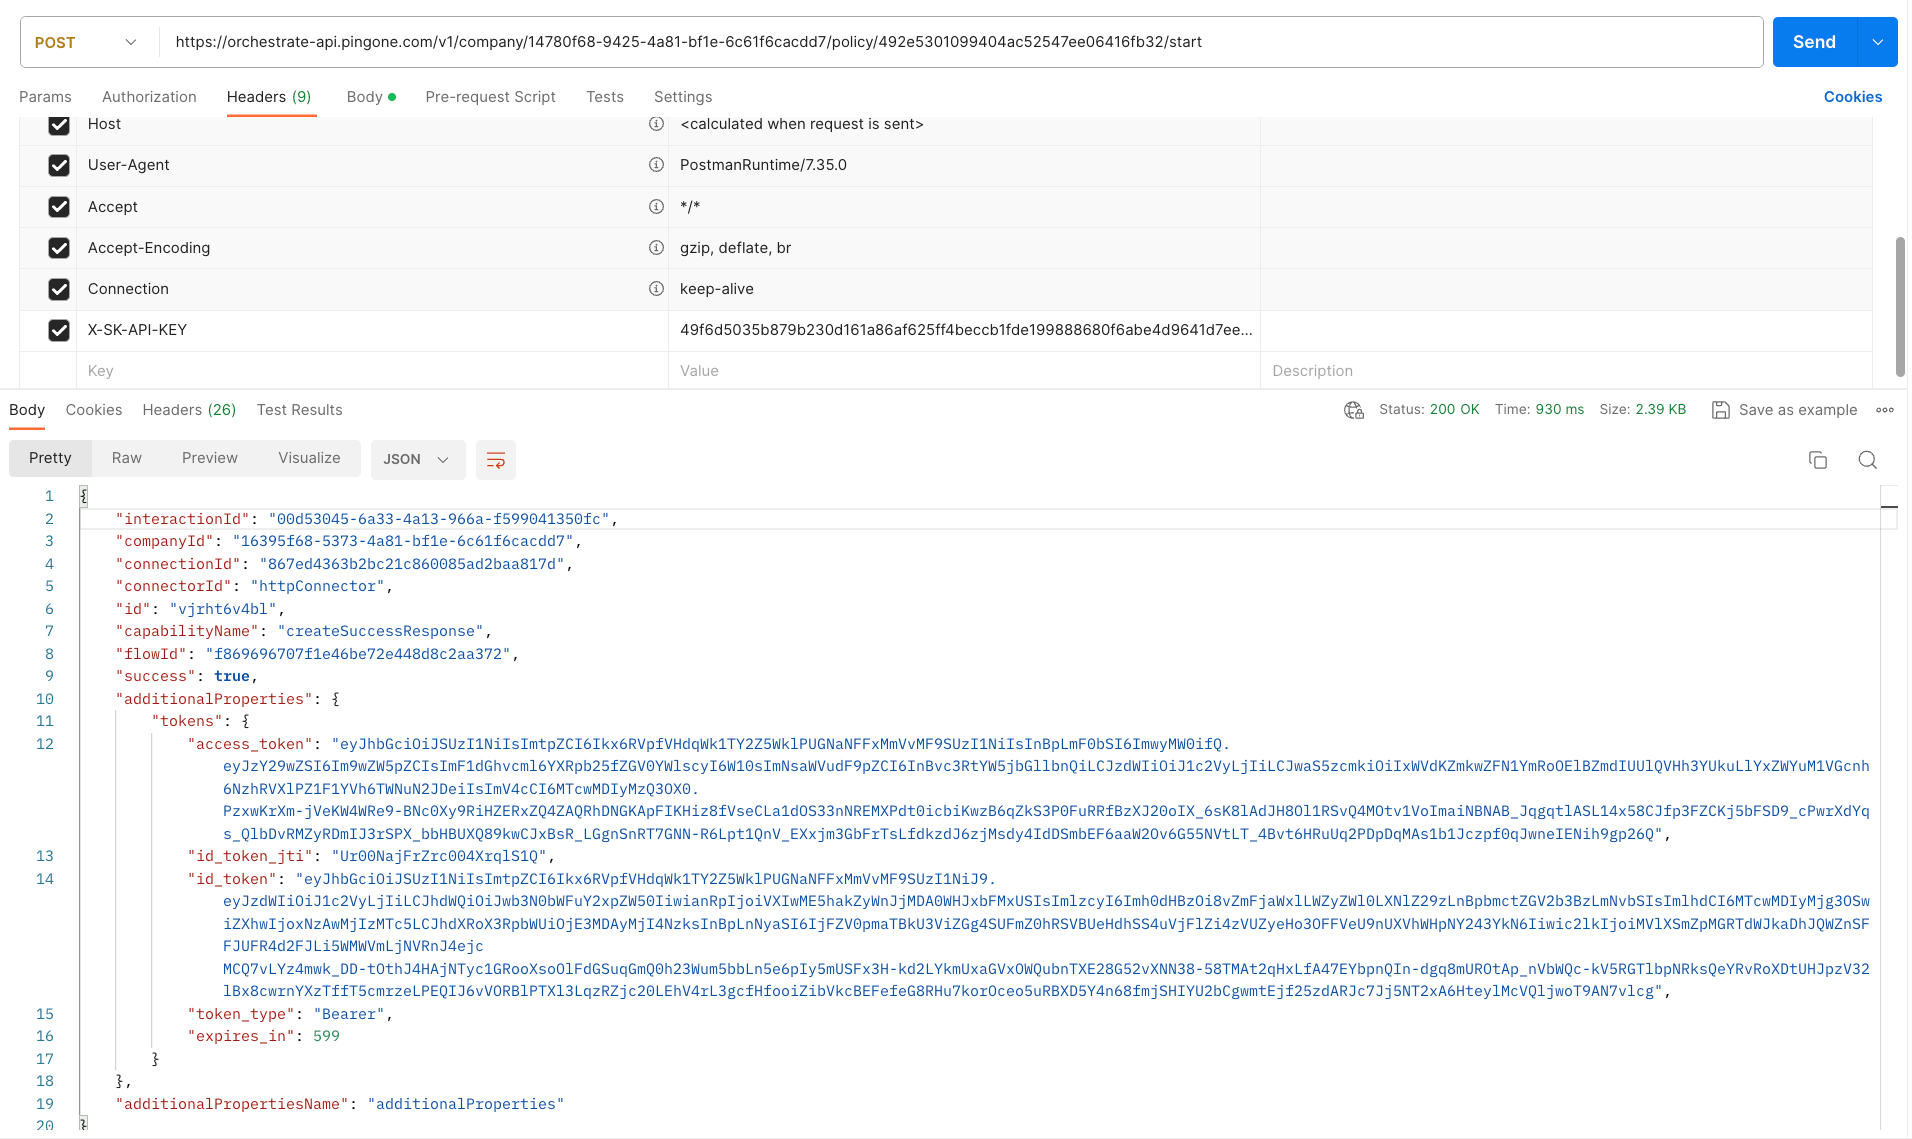Expand the JSON format dropdown
Image resolution: width=1912 pixels, height=1139 pixels.
pos(417,460)
